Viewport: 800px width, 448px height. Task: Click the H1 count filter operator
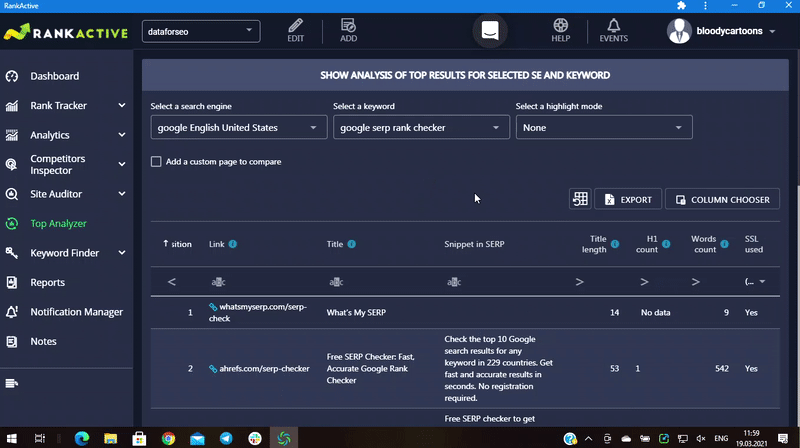[x=644, y=282]
